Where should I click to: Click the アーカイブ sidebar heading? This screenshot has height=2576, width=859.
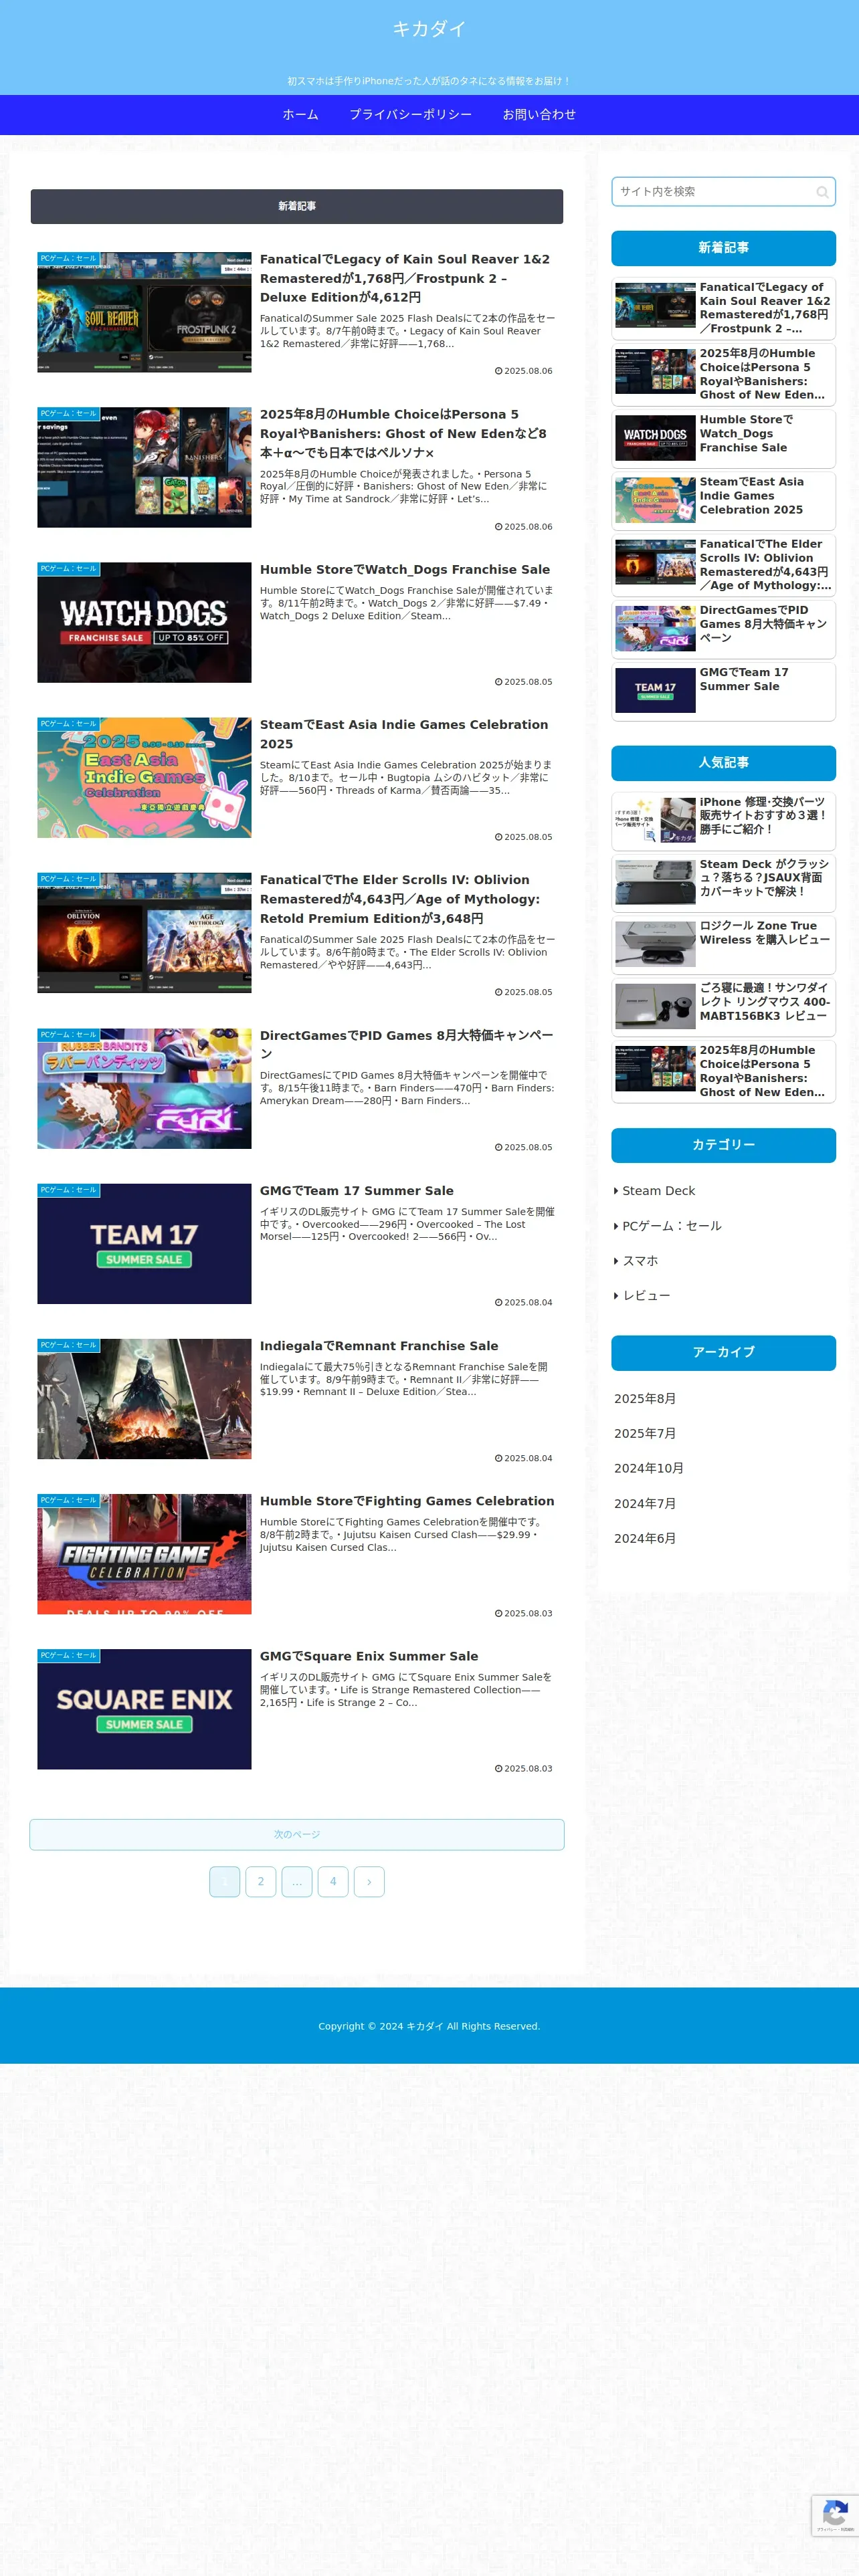724,1352
